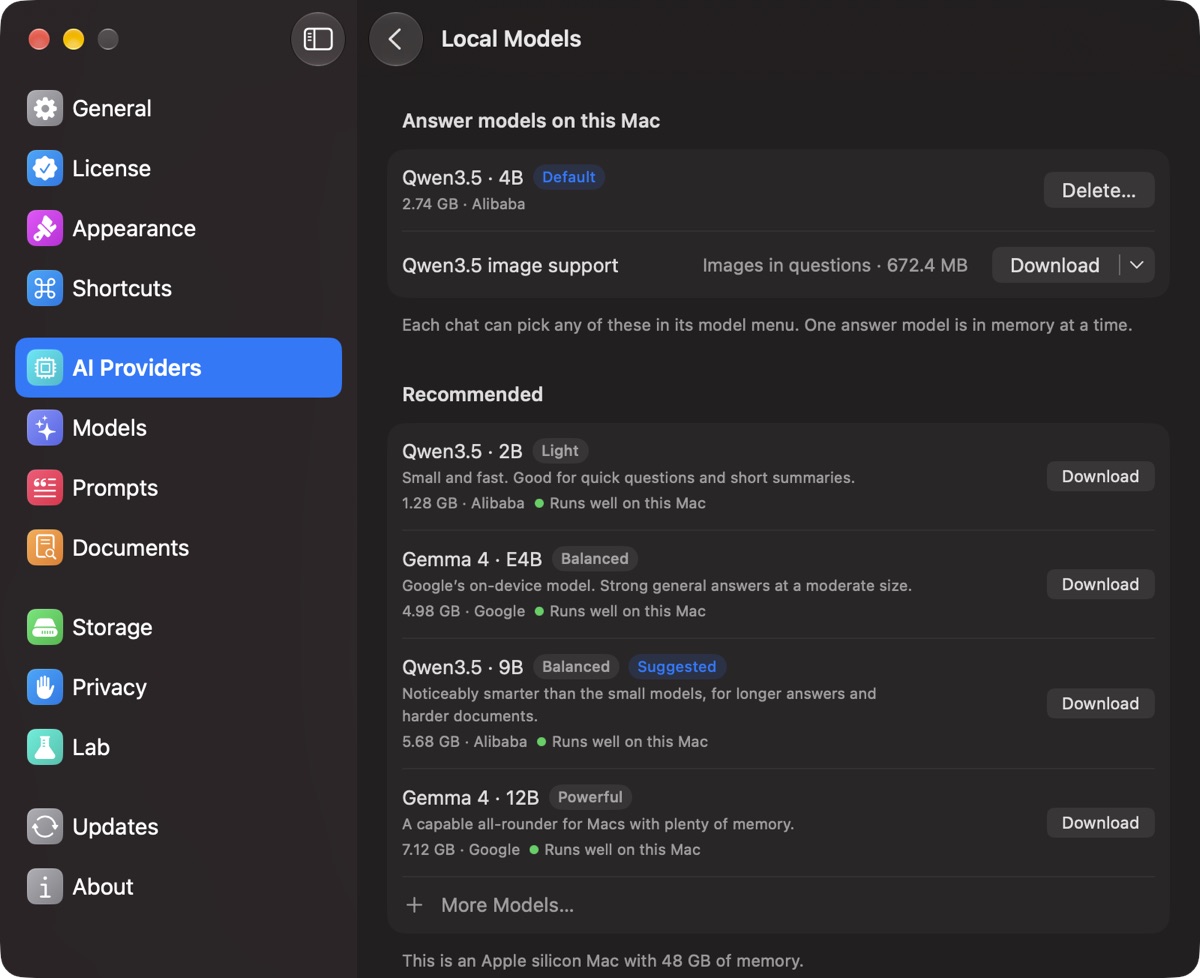Click the plus icon beside More Models

(x=414, y=905)
